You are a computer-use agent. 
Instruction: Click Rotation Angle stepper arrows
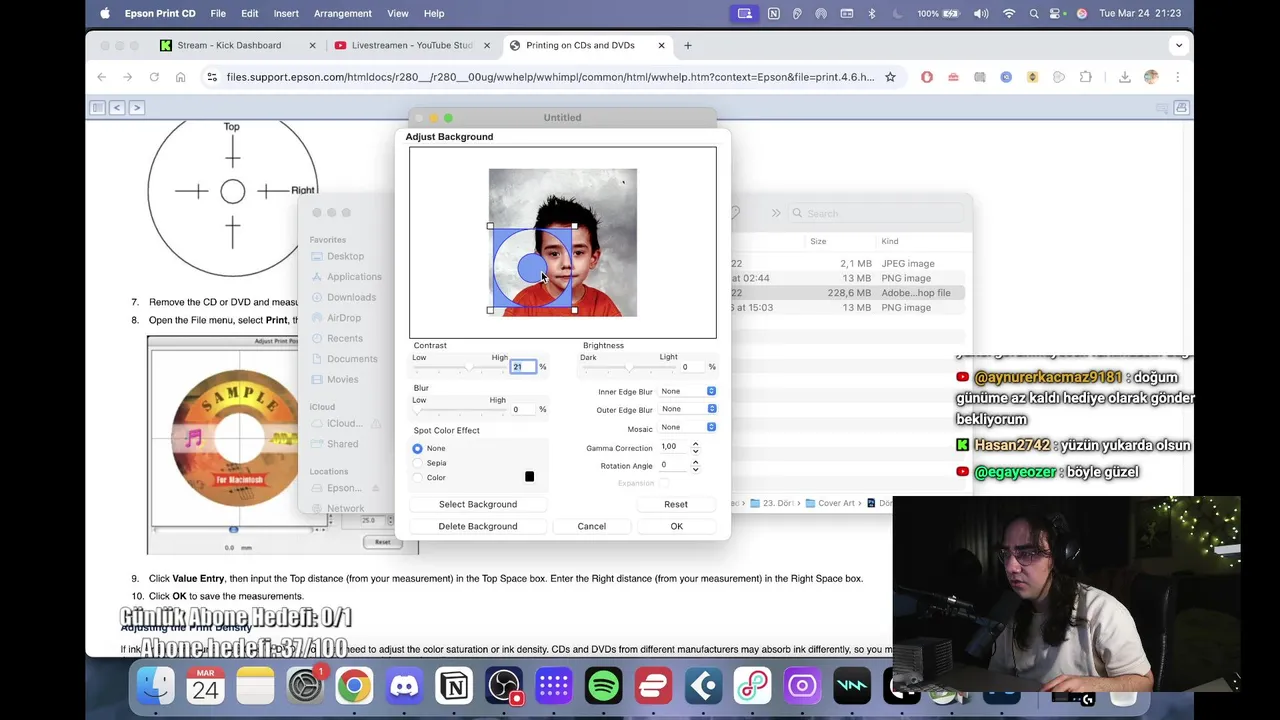pos(695,465)
